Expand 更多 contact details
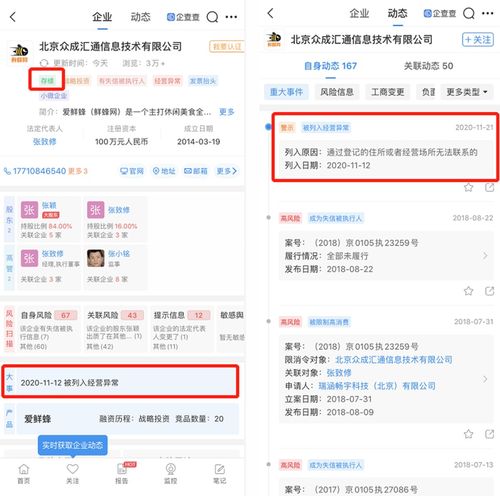This screenshot has height=496, width=500. pyautogui.click(x=227, y=171)
